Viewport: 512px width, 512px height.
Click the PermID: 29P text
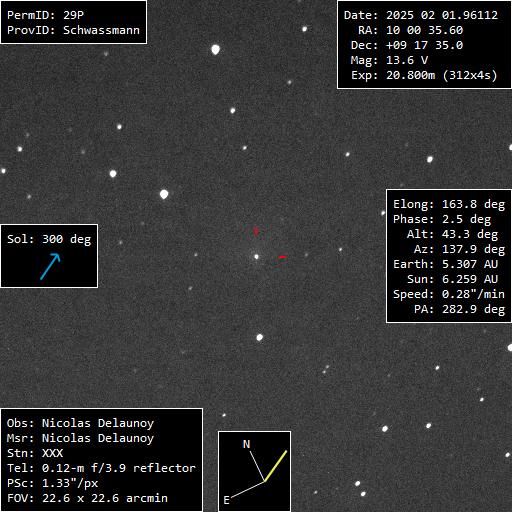point(45,15)
